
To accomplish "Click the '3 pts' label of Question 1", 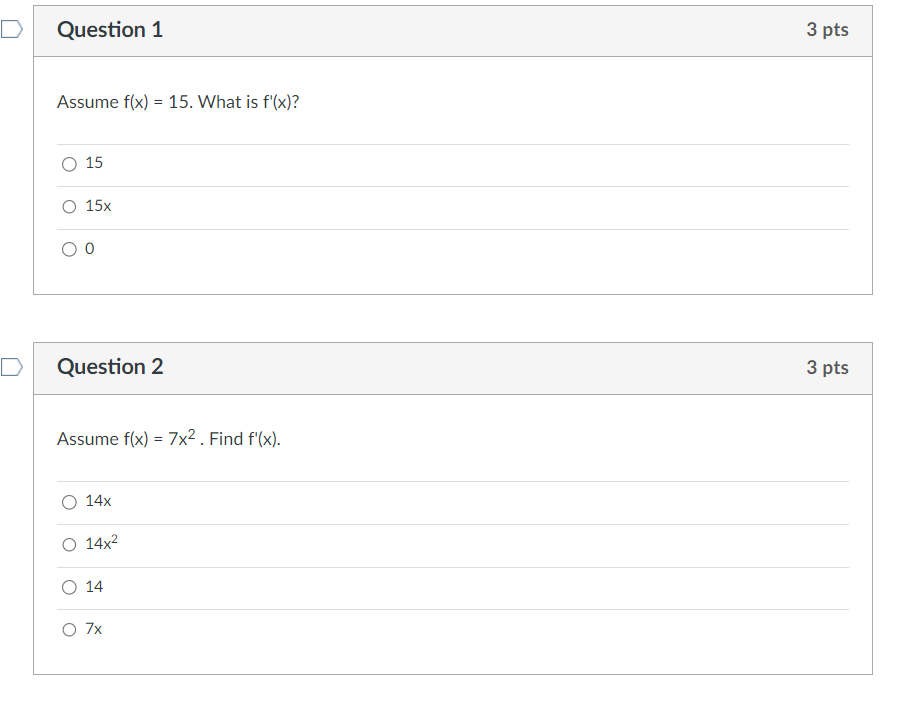I will [x=827, y=30].
